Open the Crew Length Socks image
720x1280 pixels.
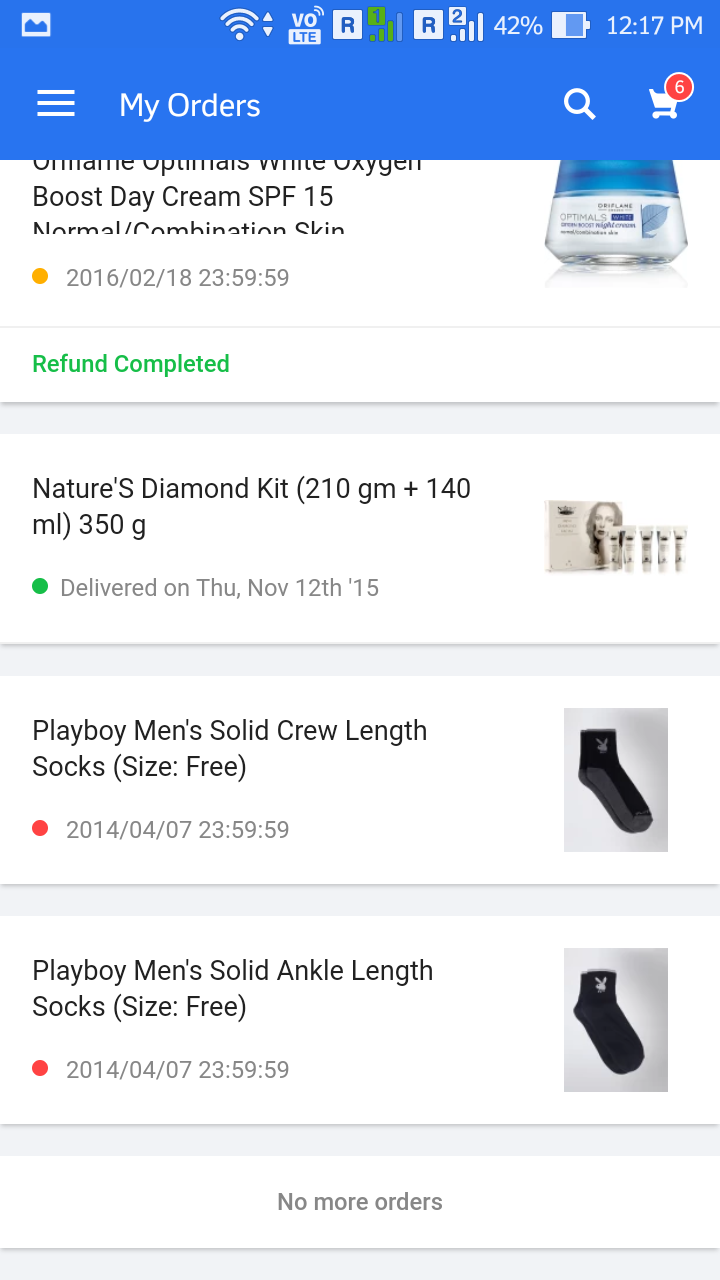[x=616, y=780]
